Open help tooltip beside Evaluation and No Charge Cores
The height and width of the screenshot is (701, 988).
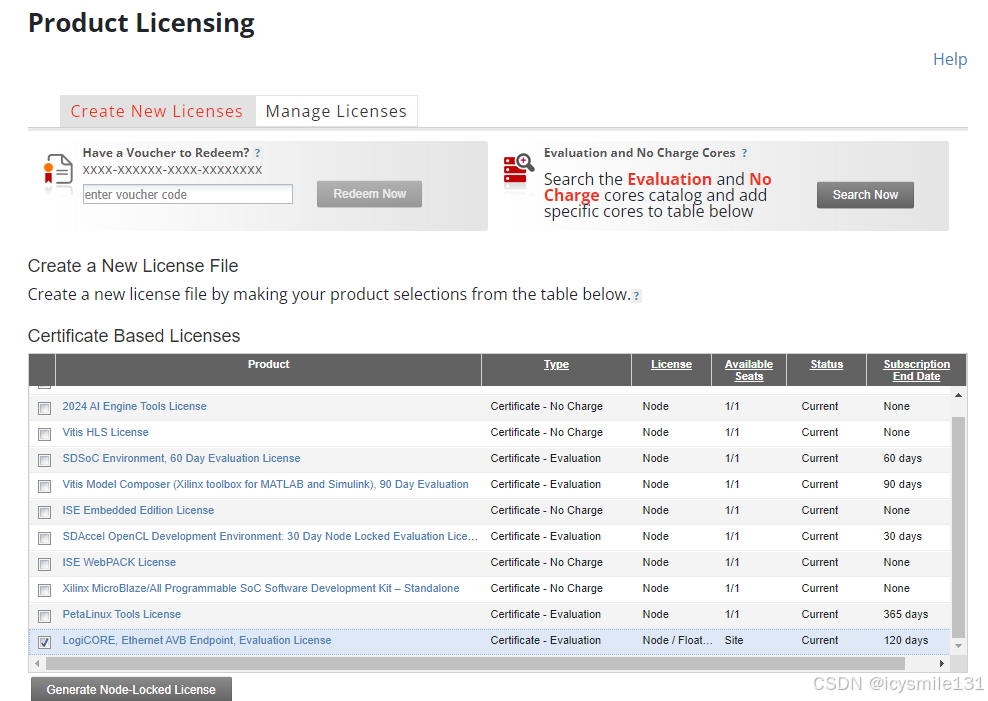744,153
